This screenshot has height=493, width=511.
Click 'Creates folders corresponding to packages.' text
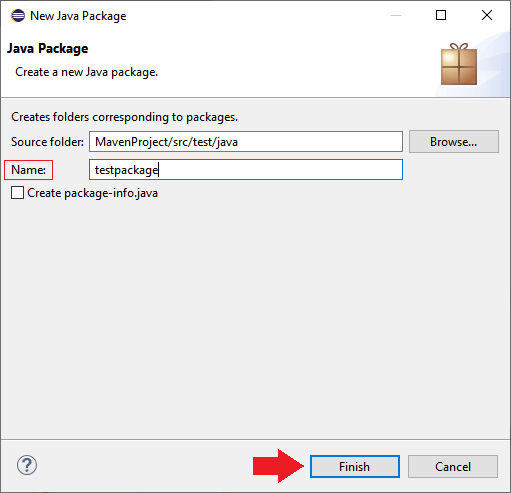[124, 117]
